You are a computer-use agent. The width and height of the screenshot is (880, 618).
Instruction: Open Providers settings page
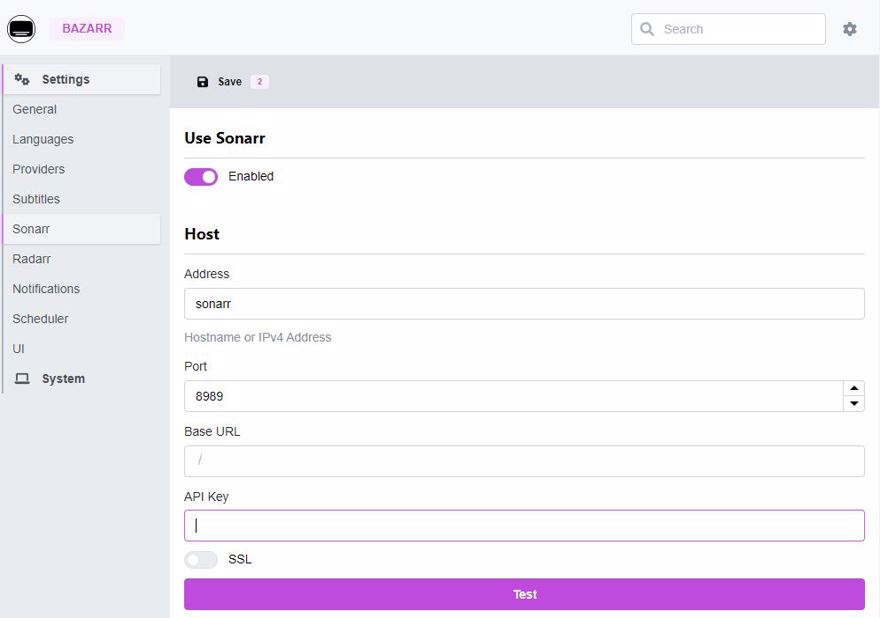(x=38, y=169)
